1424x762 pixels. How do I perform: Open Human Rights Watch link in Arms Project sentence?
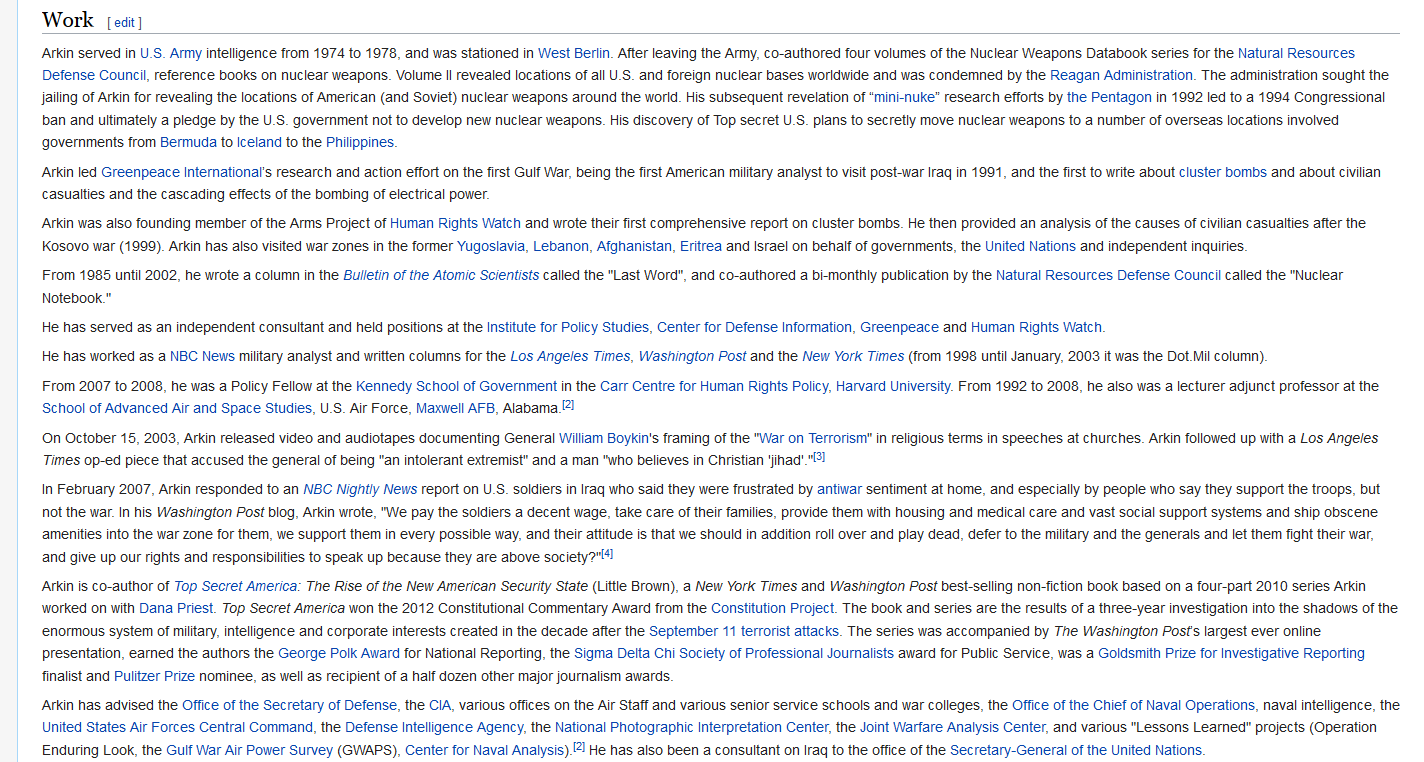click(455, 223)
